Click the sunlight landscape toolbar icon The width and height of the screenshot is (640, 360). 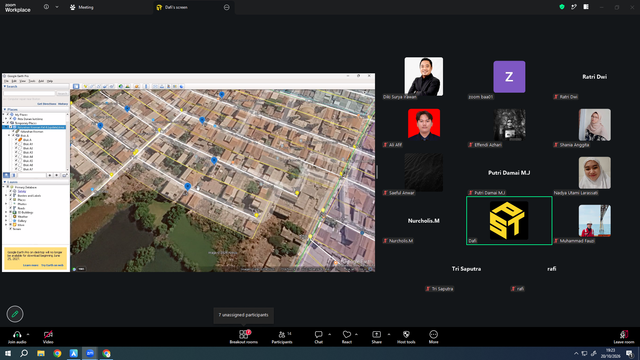pos(128,86)
